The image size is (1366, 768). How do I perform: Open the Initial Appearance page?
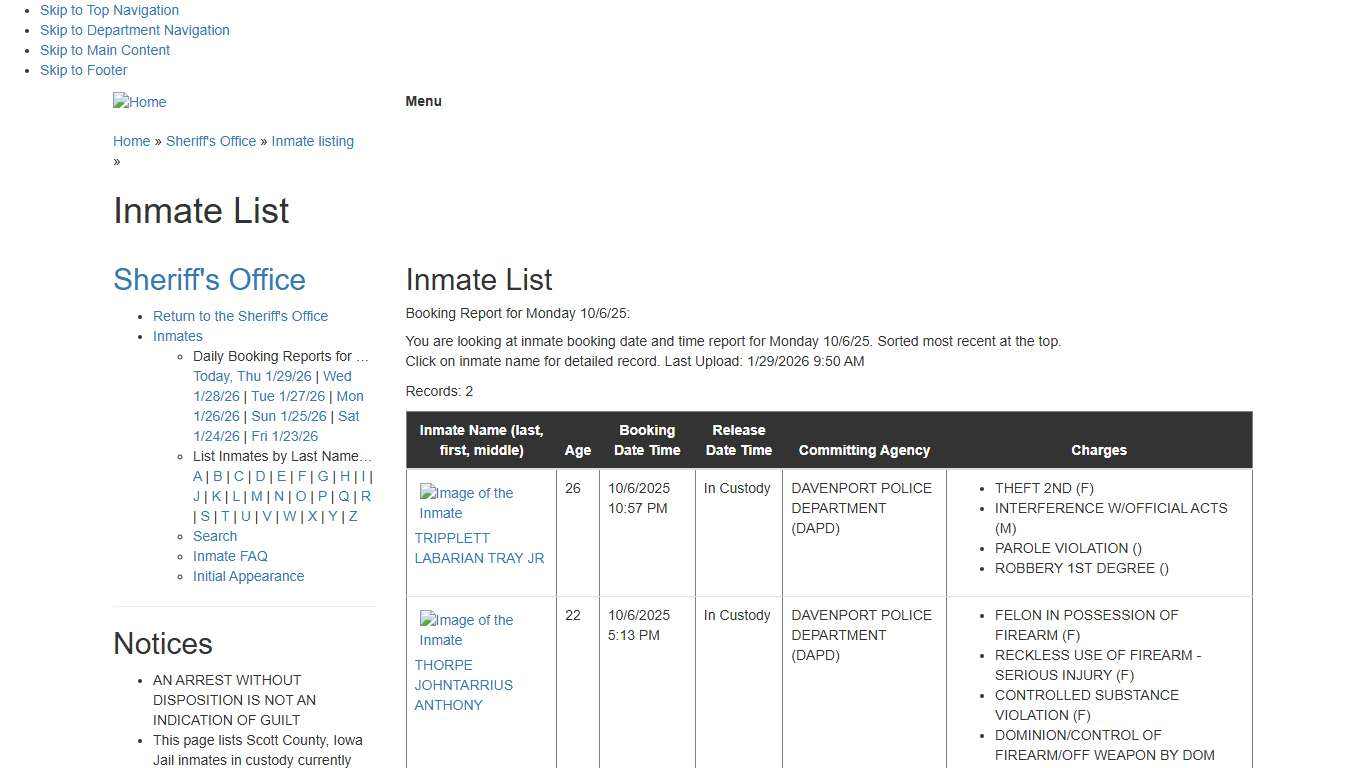click(x=248, y=576)
